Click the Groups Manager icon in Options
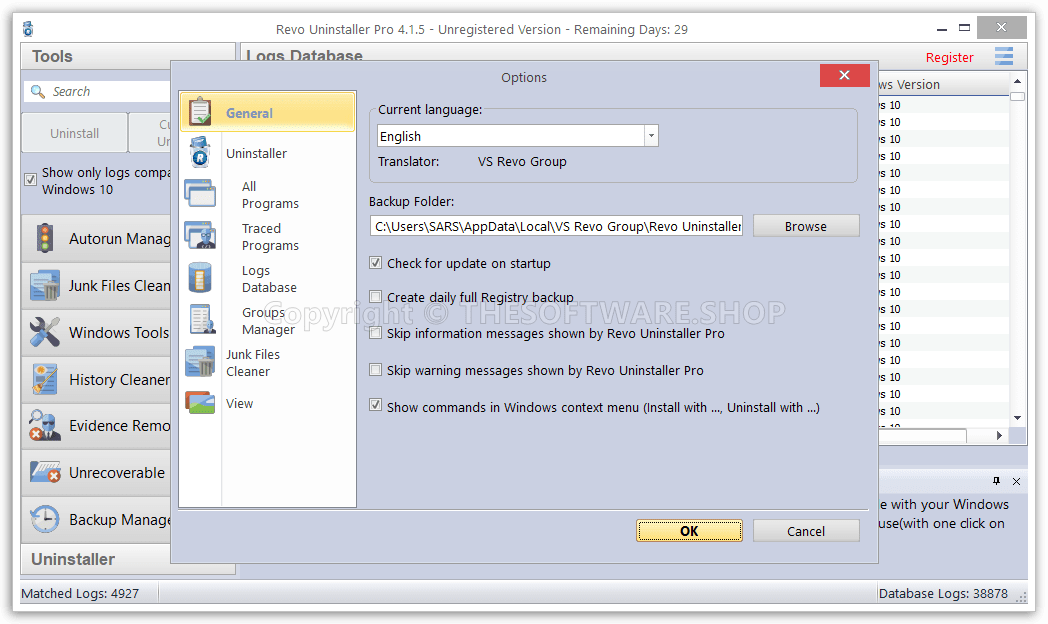The height and width of the screenshot is (624, 1048). (x=201, y=319)
